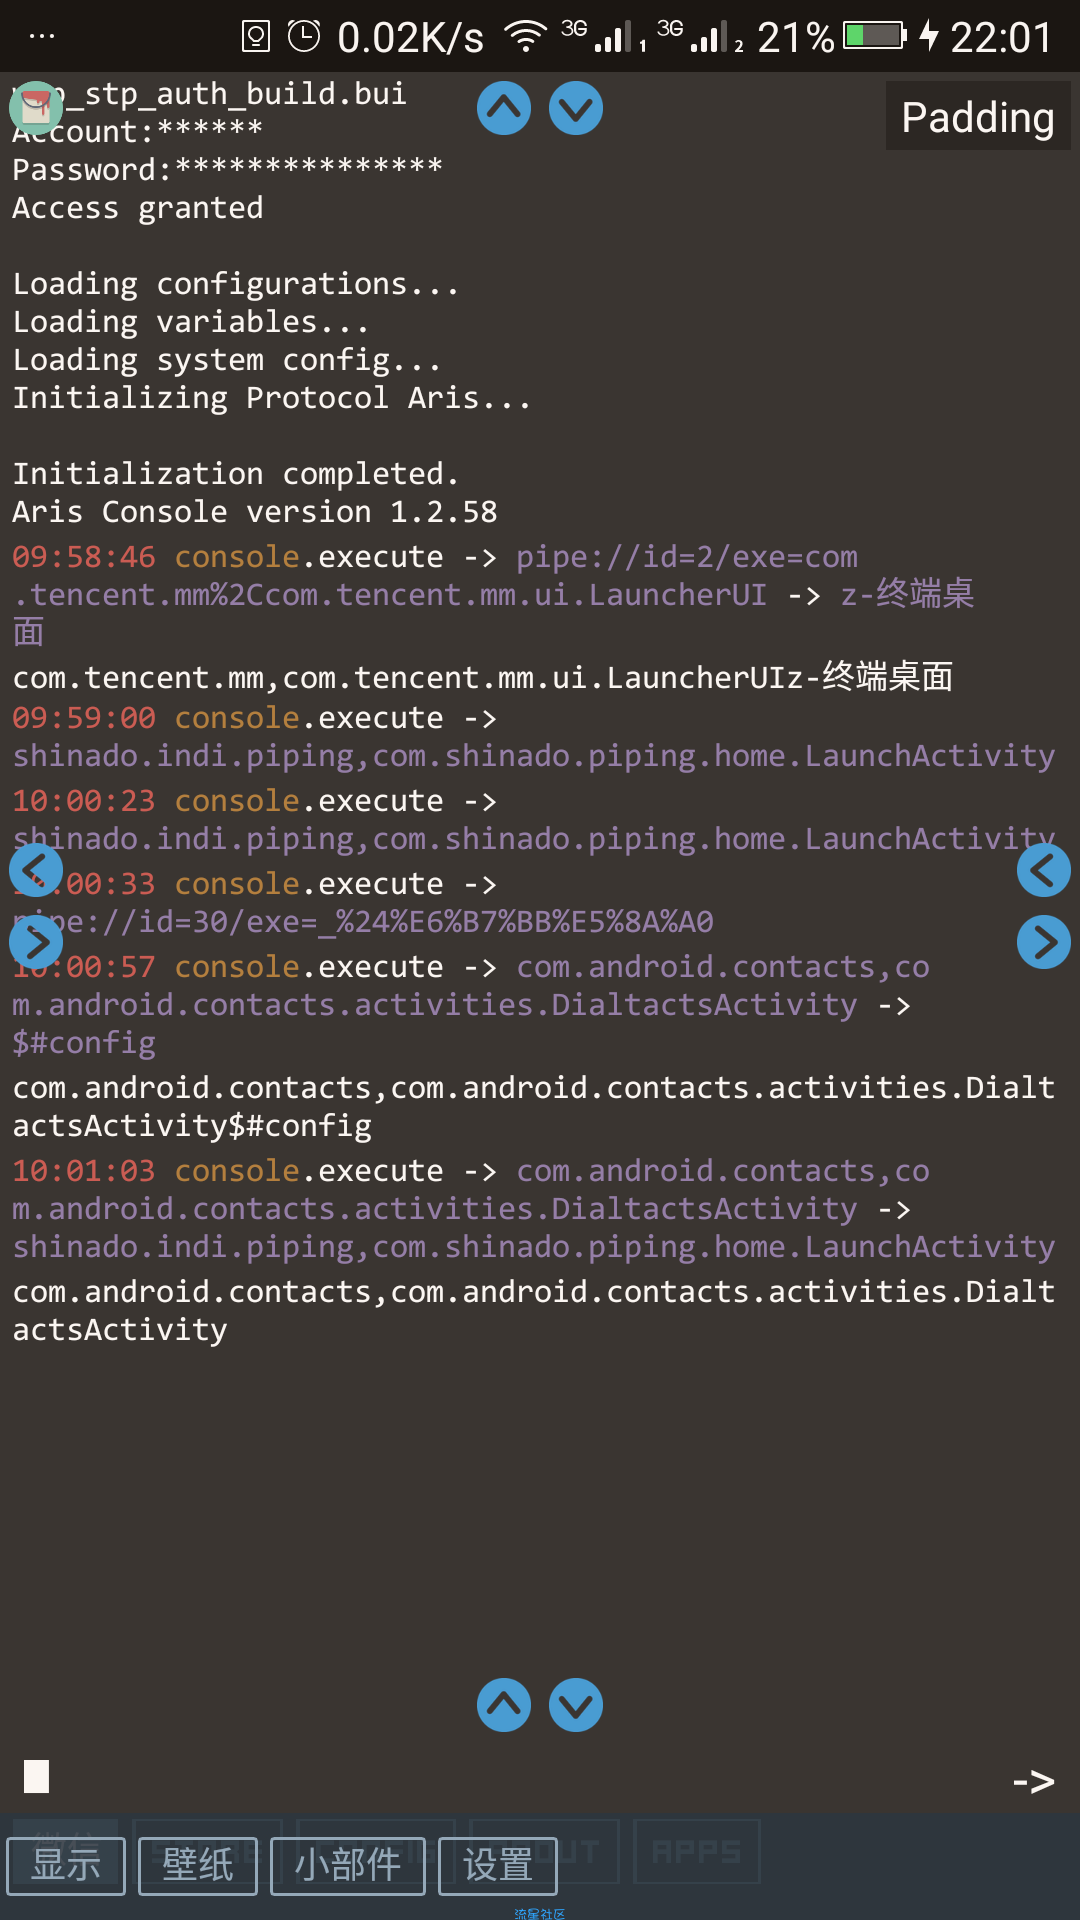Image resolution: width=1080 pixels, height=1920 pixels.
Task: Open the 小部件 widgets option
Action: (x=348, y=1866)
